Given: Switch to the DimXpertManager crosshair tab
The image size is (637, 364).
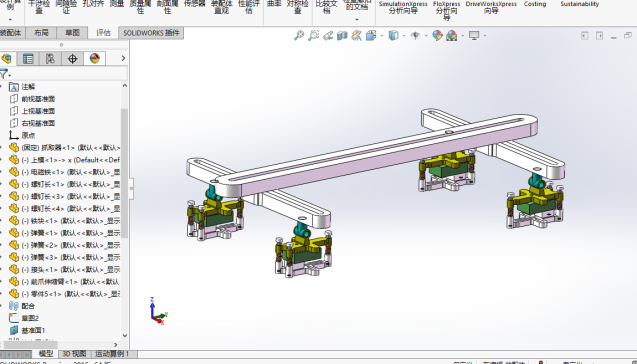Looking at the screenshot, I should (x=72, y=59).
